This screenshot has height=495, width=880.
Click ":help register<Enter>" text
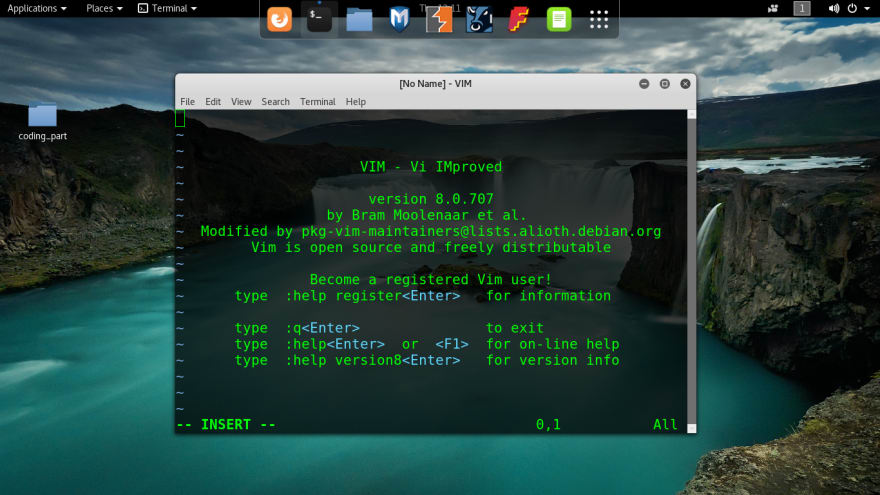(x=373, y=296)
